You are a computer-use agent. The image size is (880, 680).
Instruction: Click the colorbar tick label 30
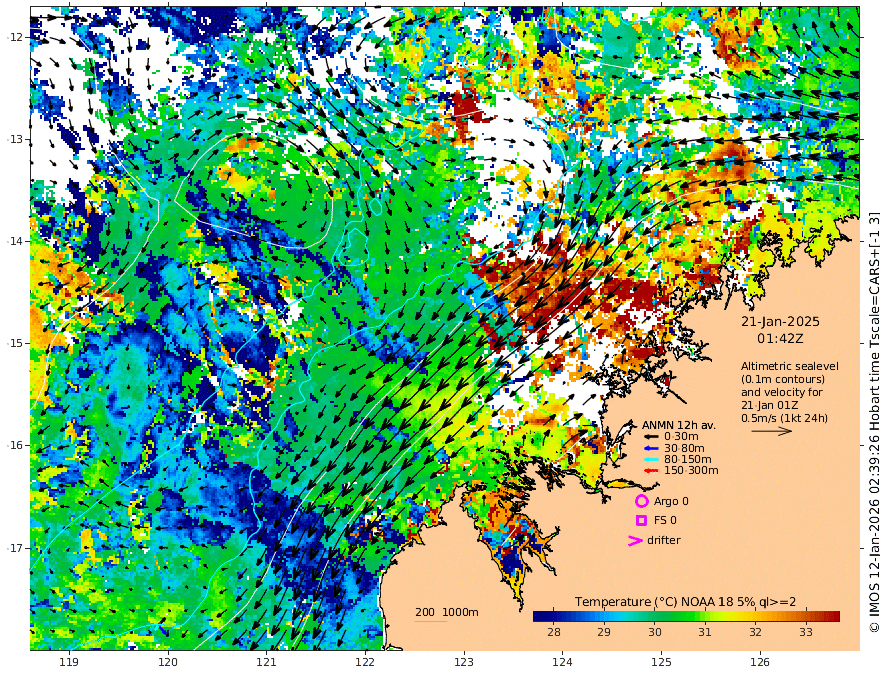[x=654, y=632]
